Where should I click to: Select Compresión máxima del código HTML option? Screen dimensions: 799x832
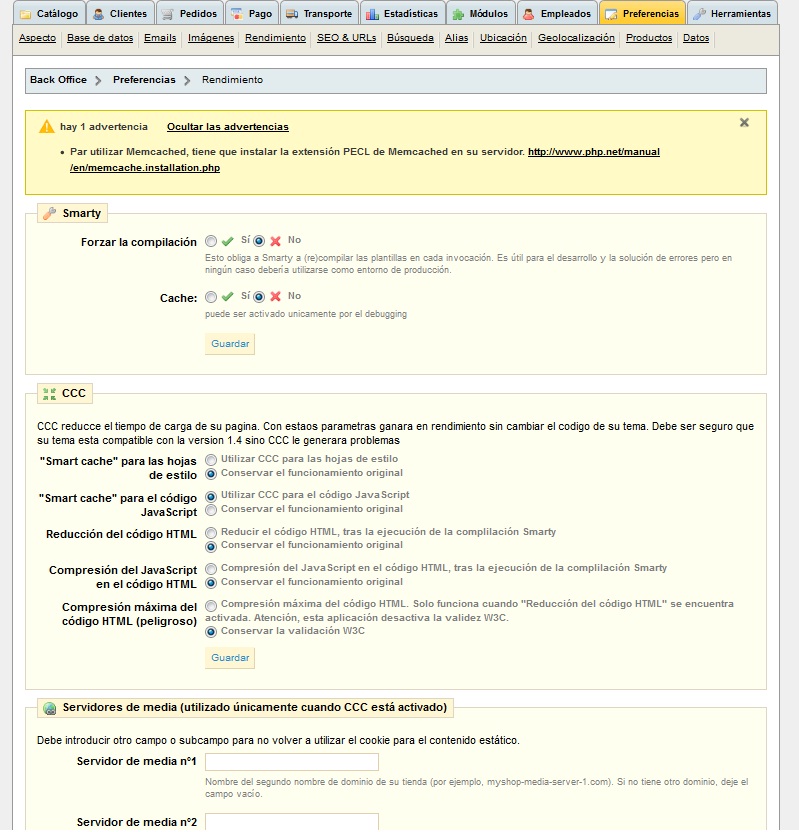(x=211, y=605)
